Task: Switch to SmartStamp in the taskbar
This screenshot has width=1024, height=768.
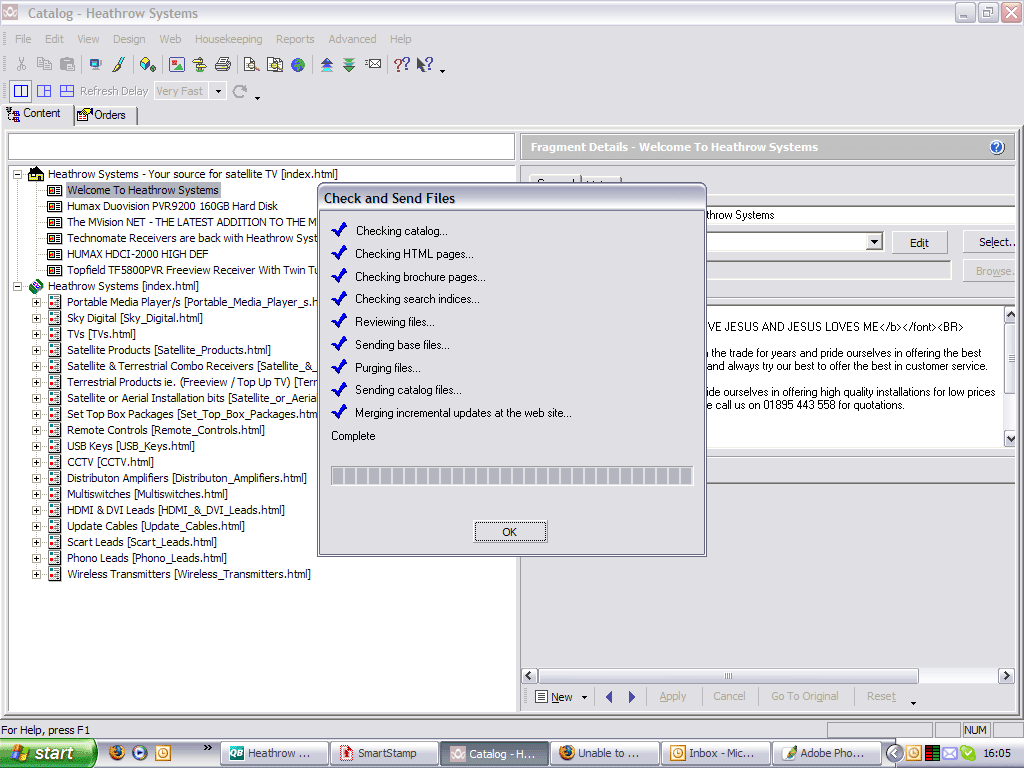Action: 385,753
